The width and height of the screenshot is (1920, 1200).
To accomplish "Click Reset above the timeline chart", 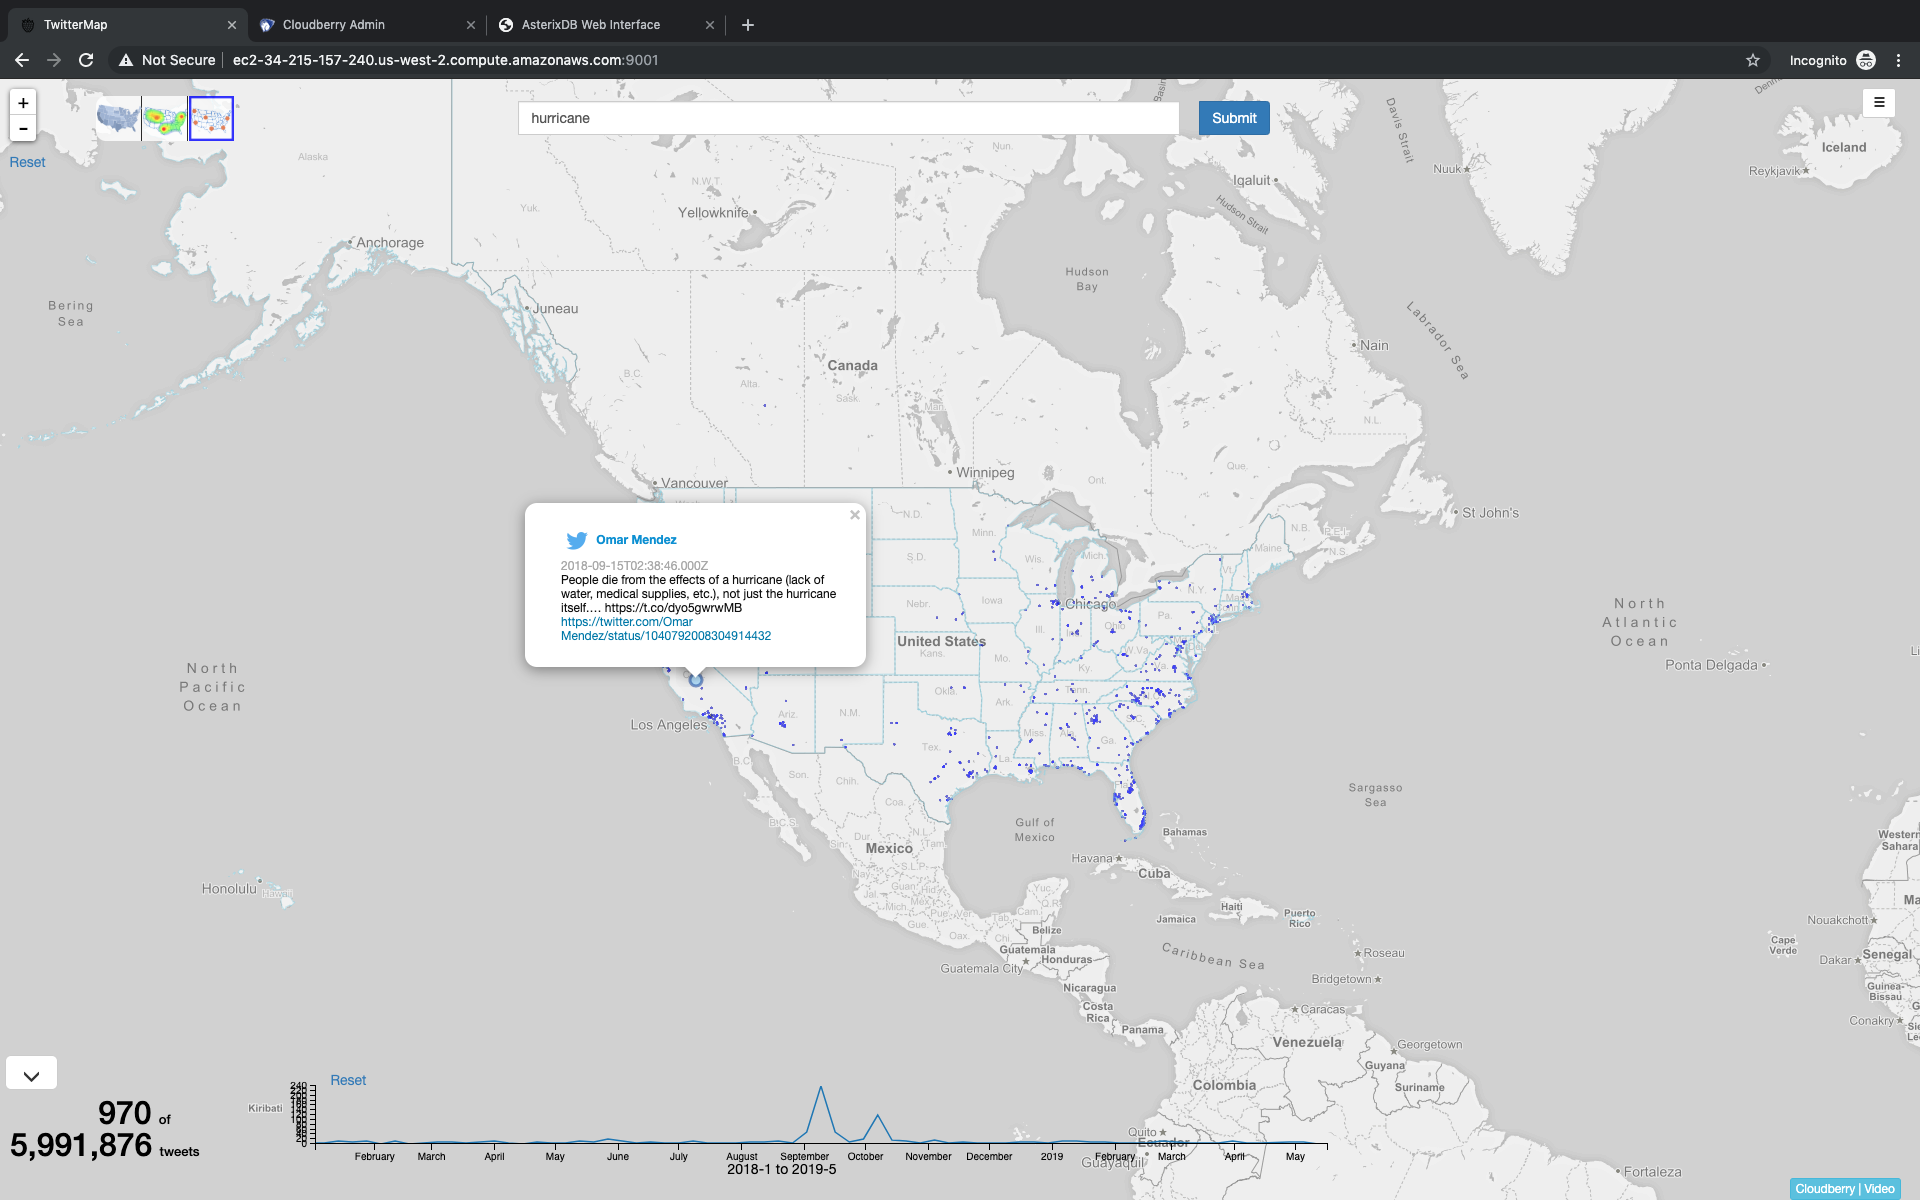I will [348, 1080].
